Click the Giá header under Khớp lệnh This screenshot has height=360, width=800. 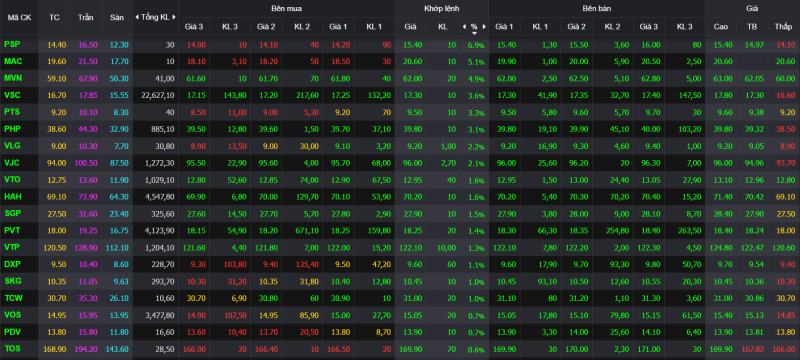point(410,27)
